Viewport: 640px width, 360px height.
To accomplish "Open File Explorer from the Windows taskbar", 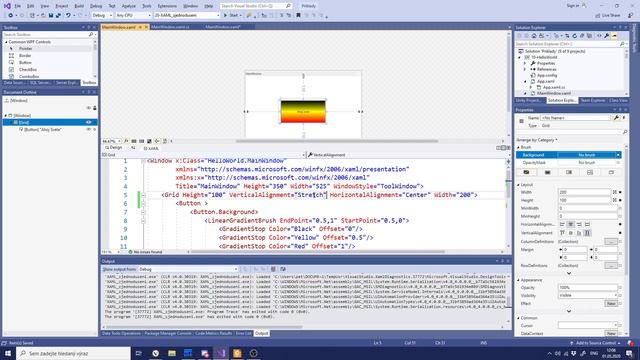I will pos(172,353).
